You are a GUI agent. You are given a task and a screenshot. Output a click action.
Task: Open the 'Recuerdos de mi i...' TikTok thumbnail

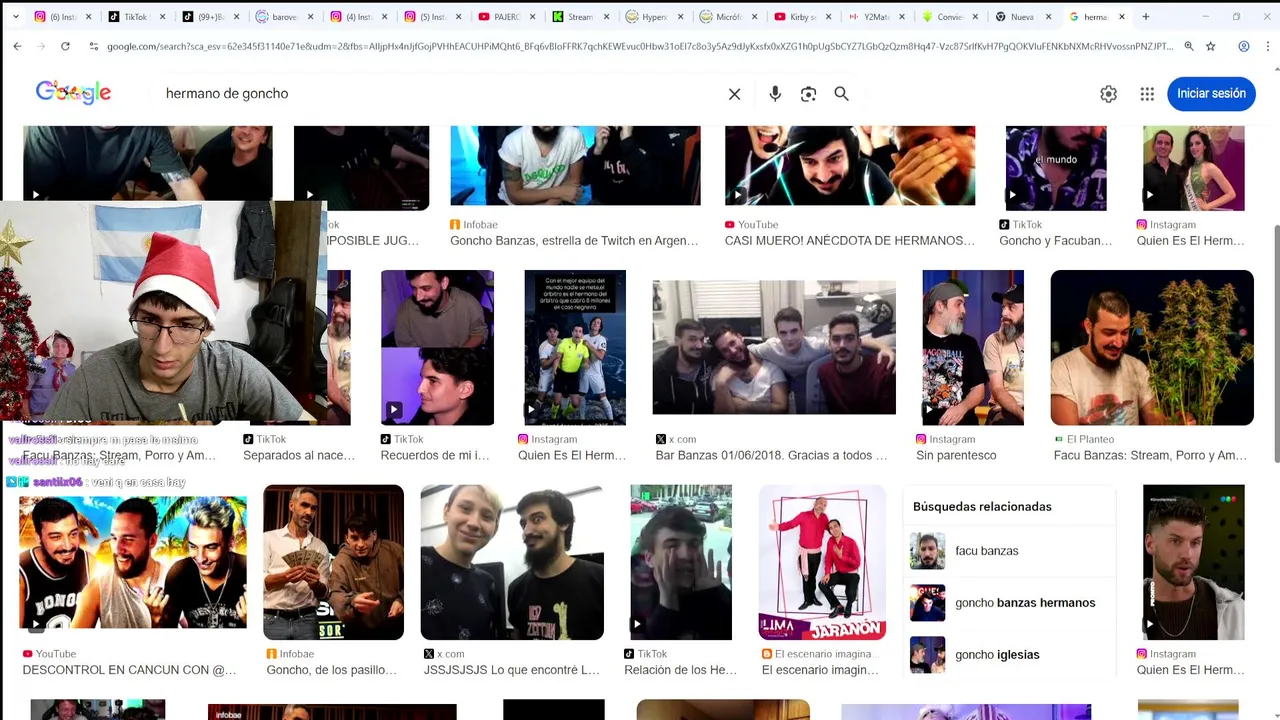[x=437, y=347]
